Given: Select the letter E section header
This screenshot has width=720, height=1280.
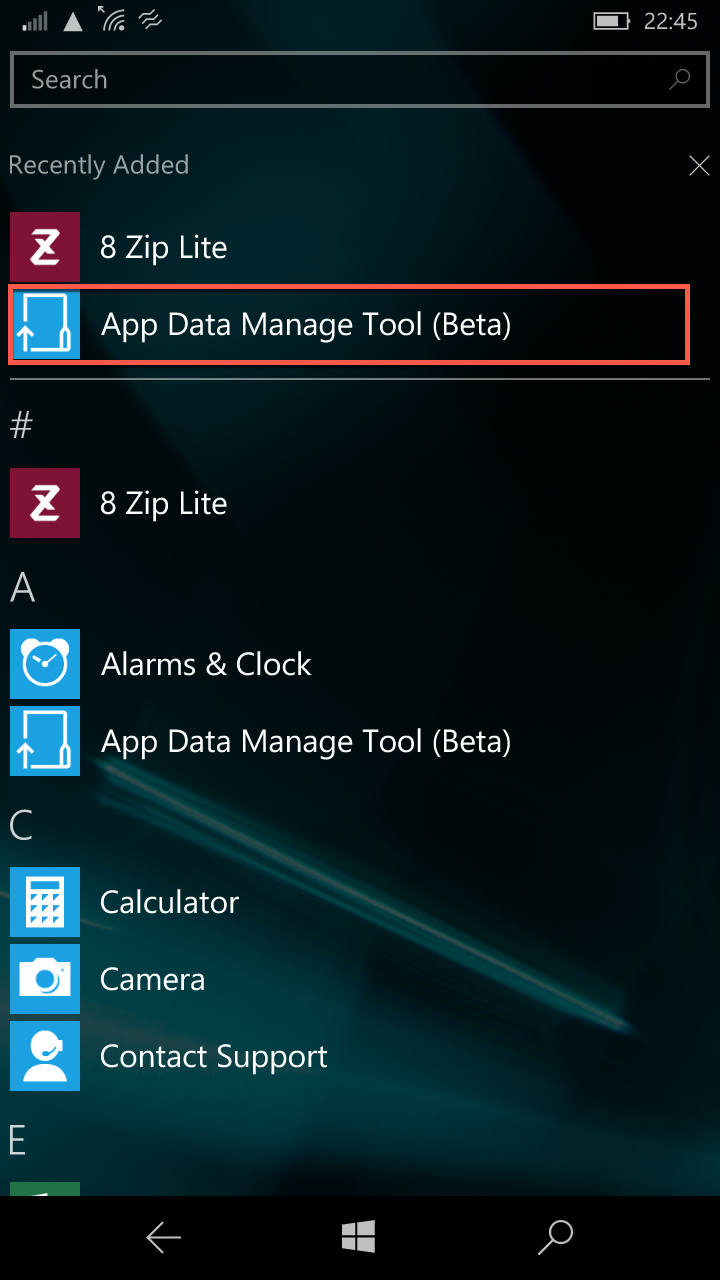Looking at the screenshot, I should tap(18, 1140).
